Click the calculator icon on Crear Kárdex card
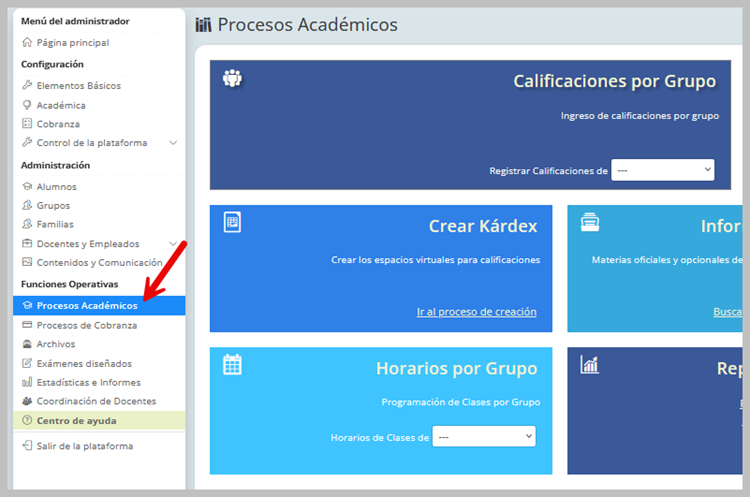Image resolution: width=750 pixels, height=497 pixels. pyautogui.click(x=232, y=222)
